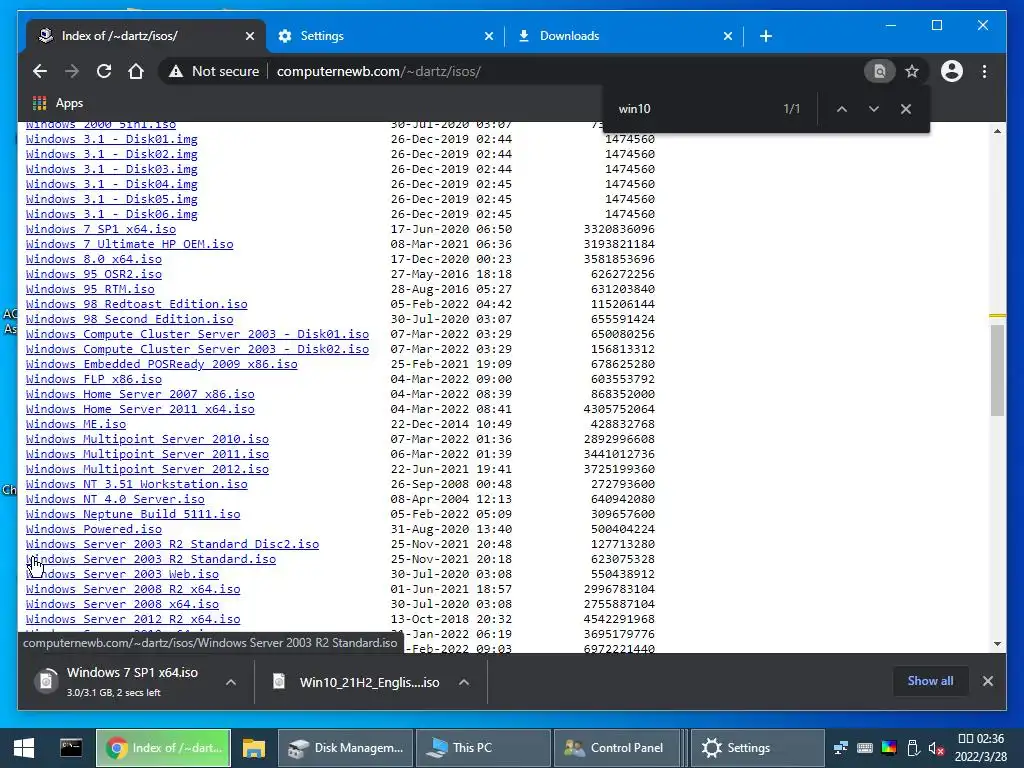Reload the current page
The height and width of the screenshot is (768, 1024).
click(x=104, y=71)
